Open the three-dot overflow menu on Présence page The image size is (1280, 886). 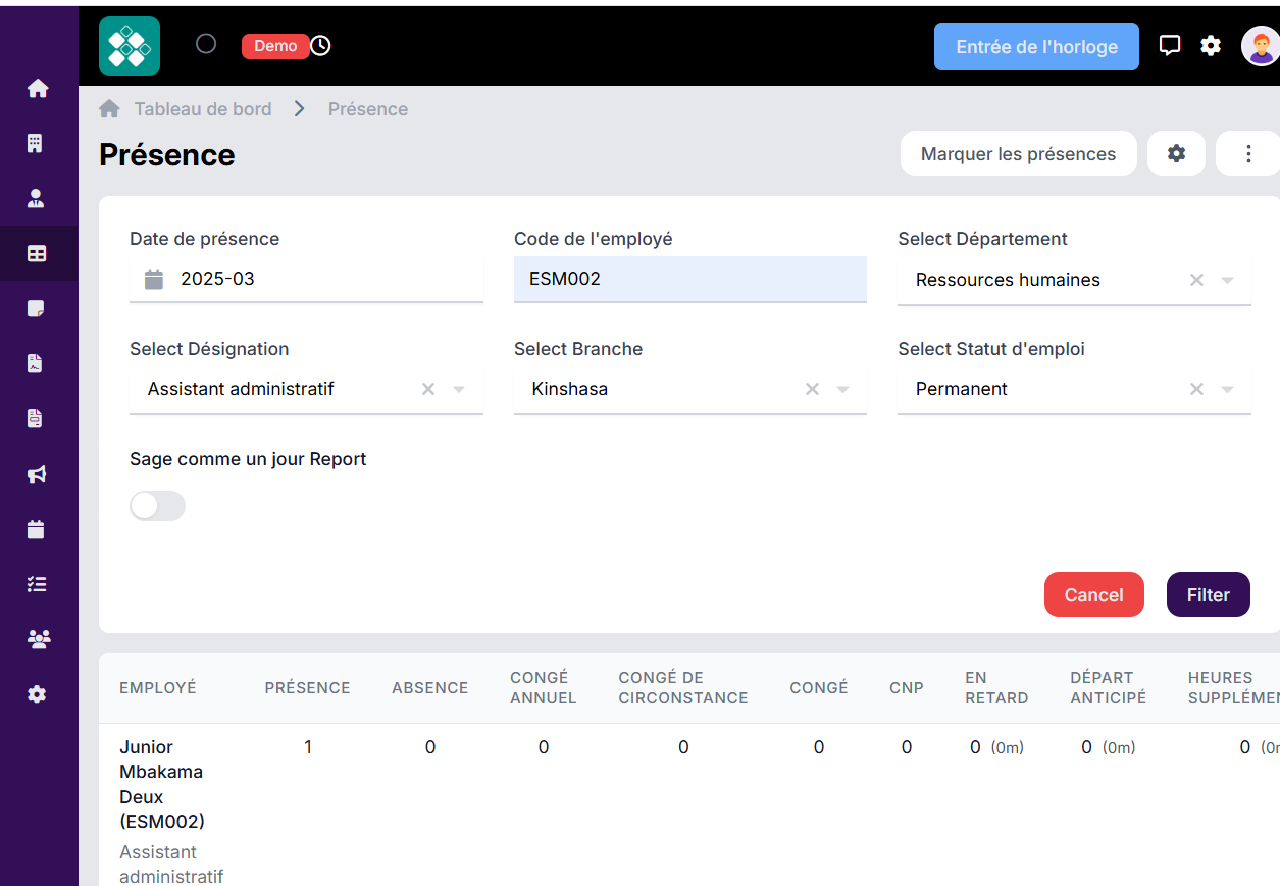pos(1247,153)
